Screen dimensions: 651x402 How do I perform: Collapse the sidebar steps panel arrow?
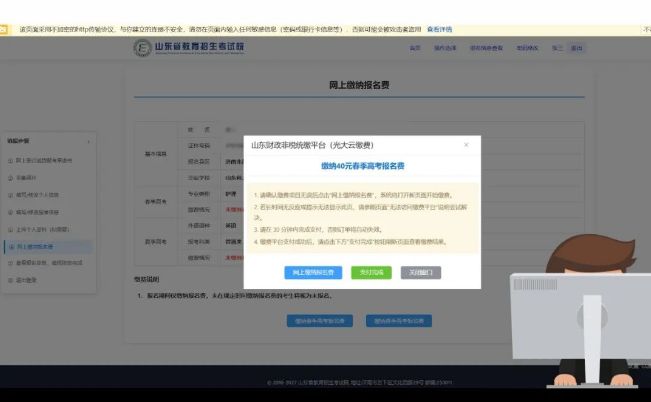point(88,142)
